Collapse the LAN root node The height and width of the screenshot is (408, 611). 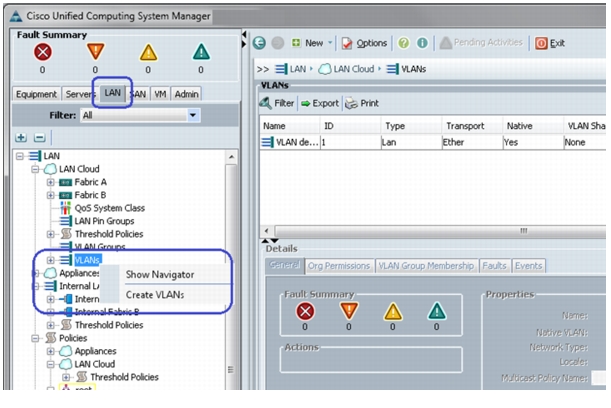point(19,156)
